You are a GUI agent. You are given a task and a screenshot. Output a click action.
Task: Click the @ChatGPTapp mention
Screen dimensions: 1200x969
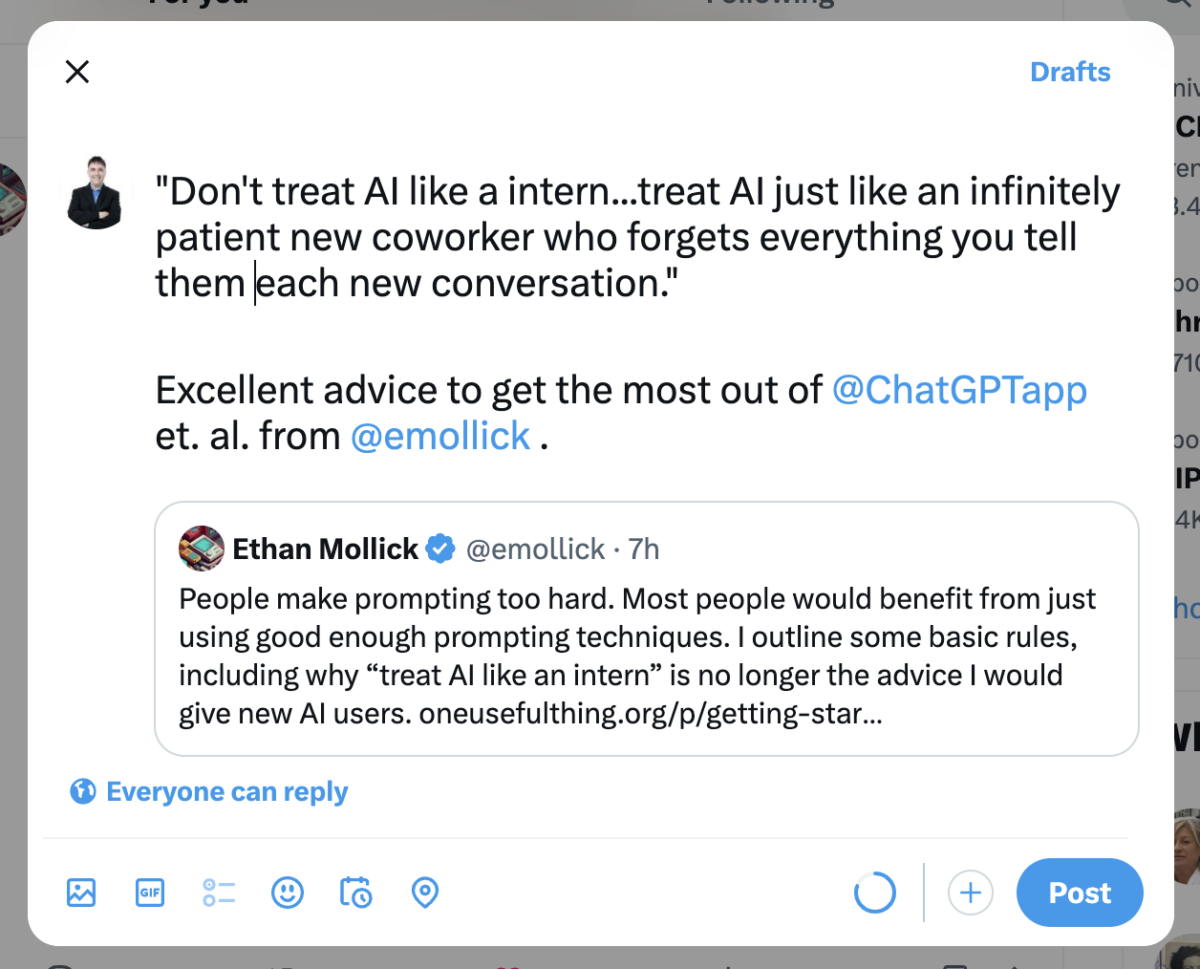pyautogui.click(x=959, y=389)
